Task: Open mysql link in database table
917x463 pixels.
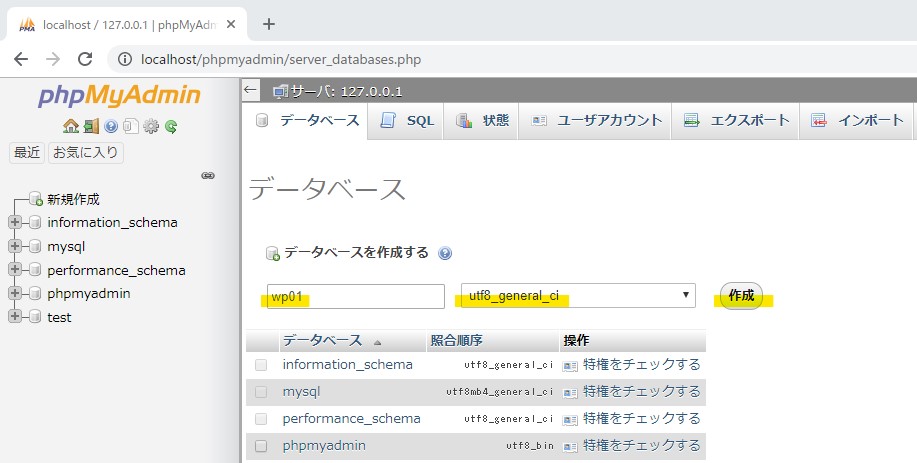Action: tap(301, 392)
